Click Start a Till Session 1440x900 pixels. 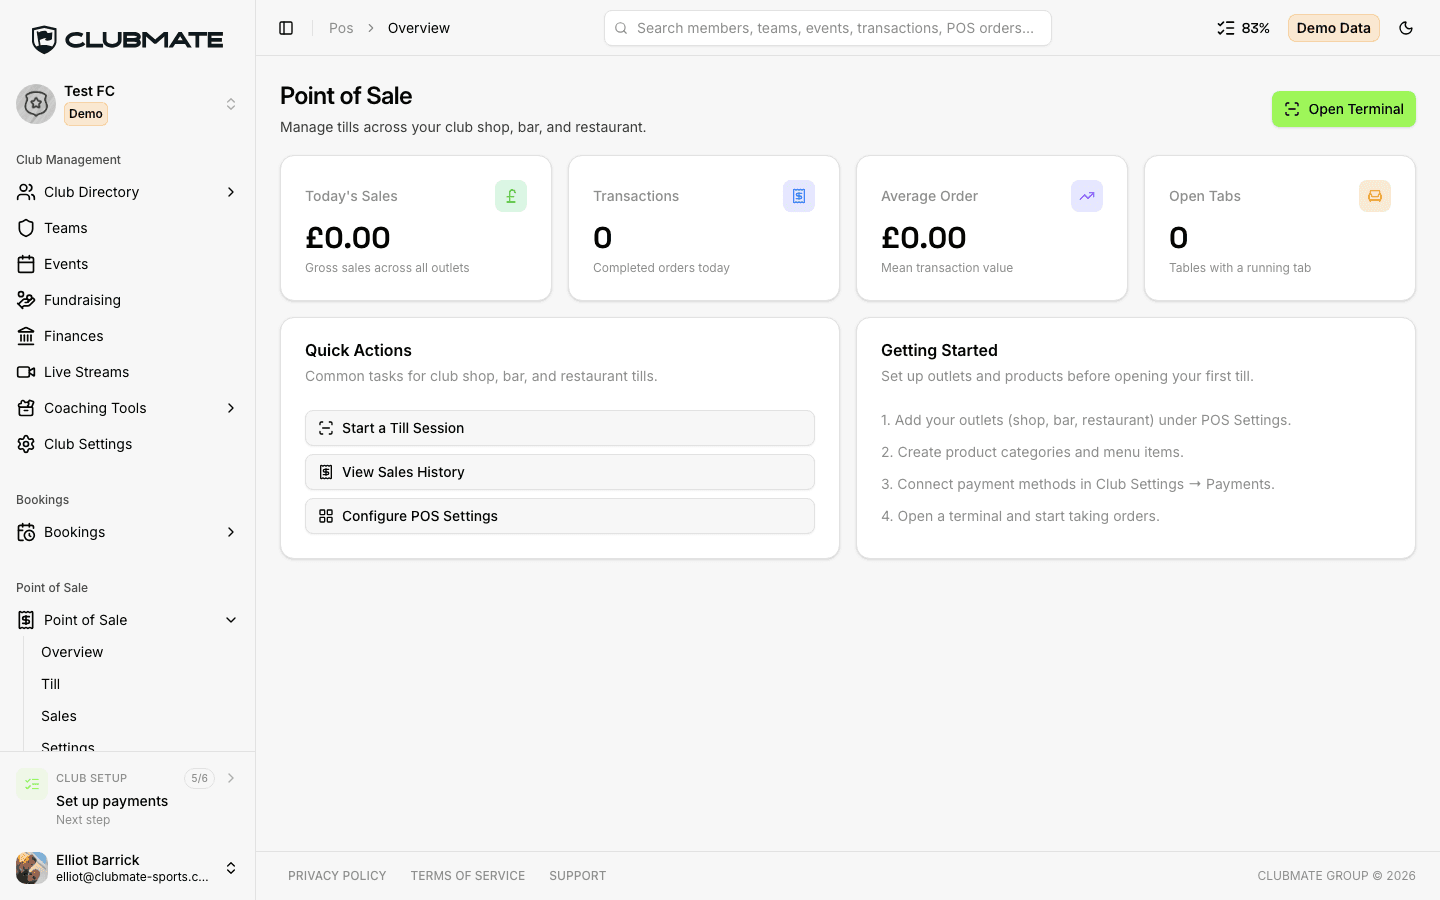click(x=560, y=428)
